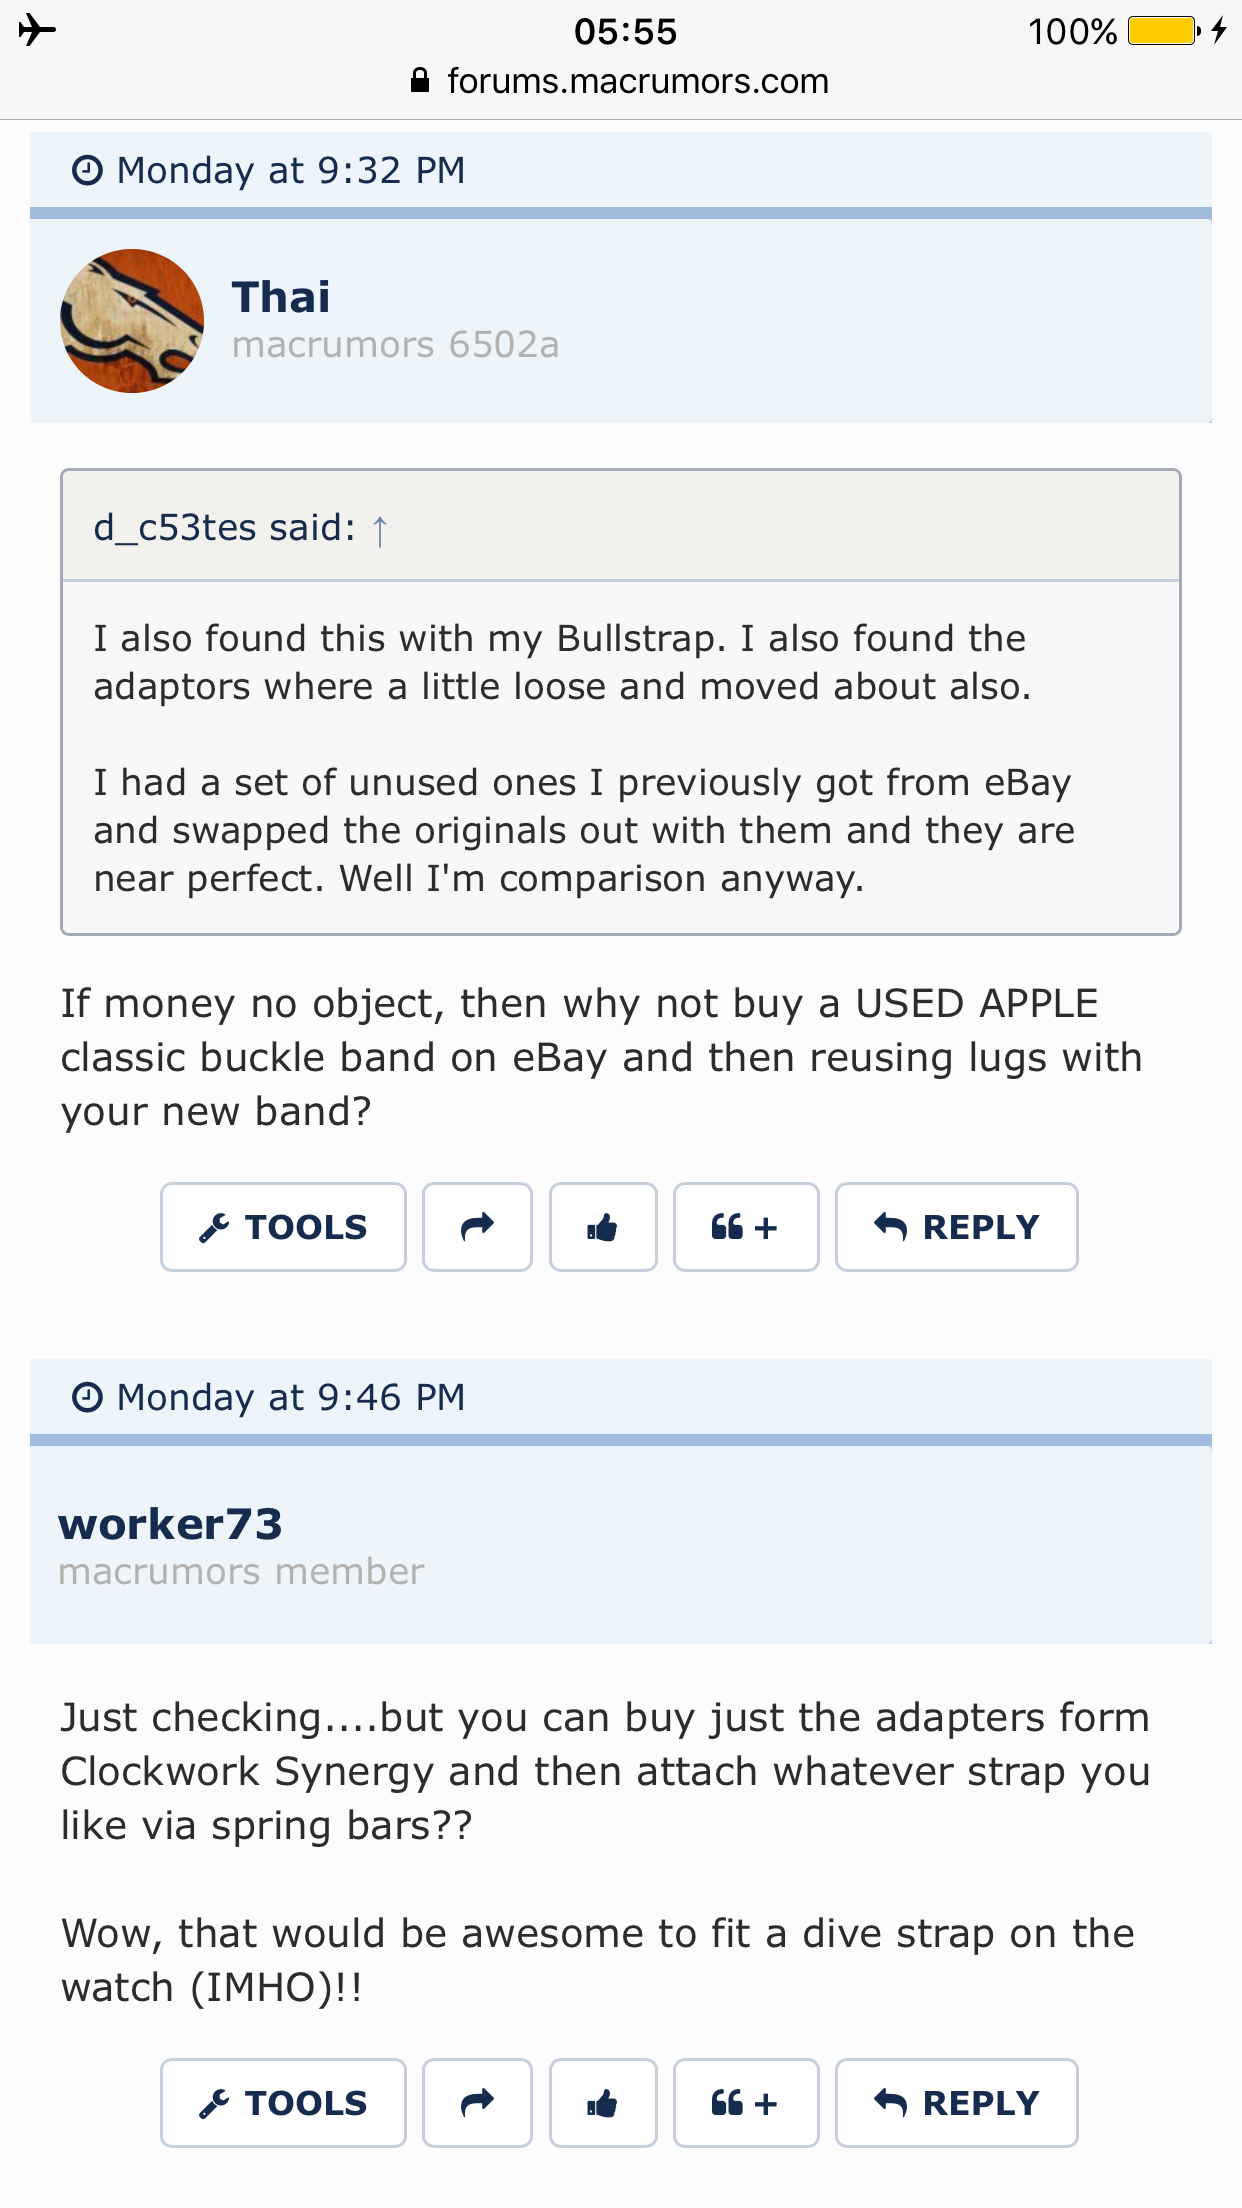Viewport: 1242px width, 2208px height.
Task: Open TOOLS menu on Thai's post
Action: click(283, 1227)
